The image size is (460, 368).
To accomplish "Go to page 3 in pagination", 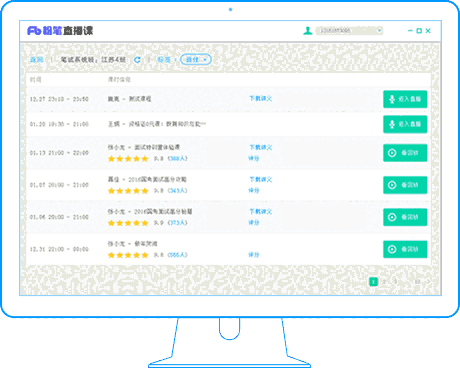I will click(395, 282).
